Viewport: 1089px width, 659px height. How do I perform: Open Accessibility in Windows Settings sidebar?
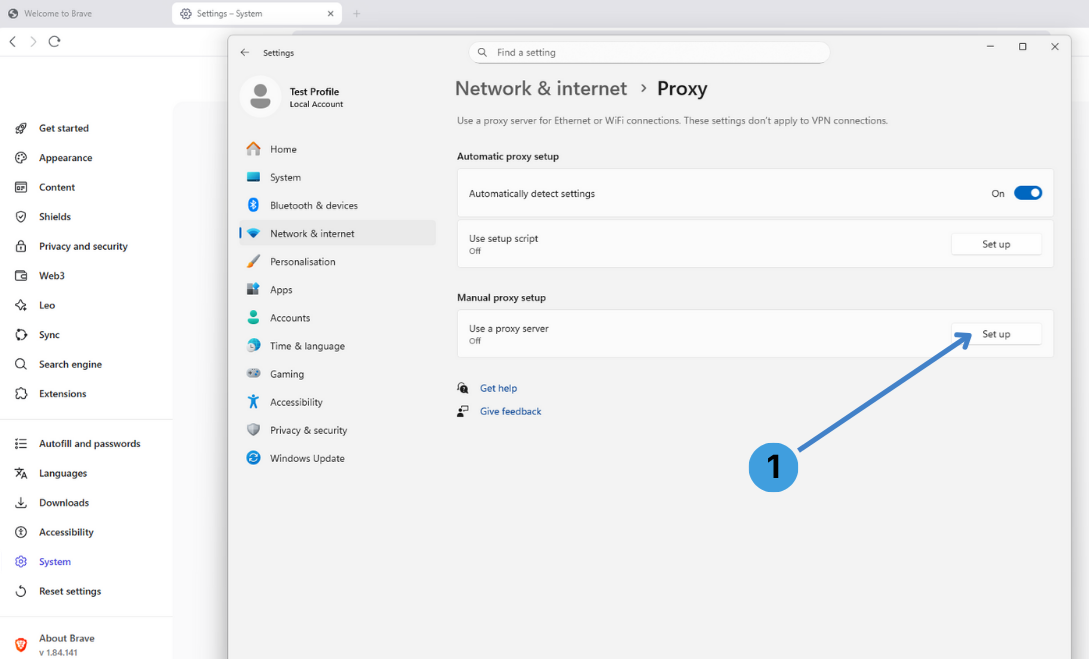pyautogui.click(x=338, y=401)
